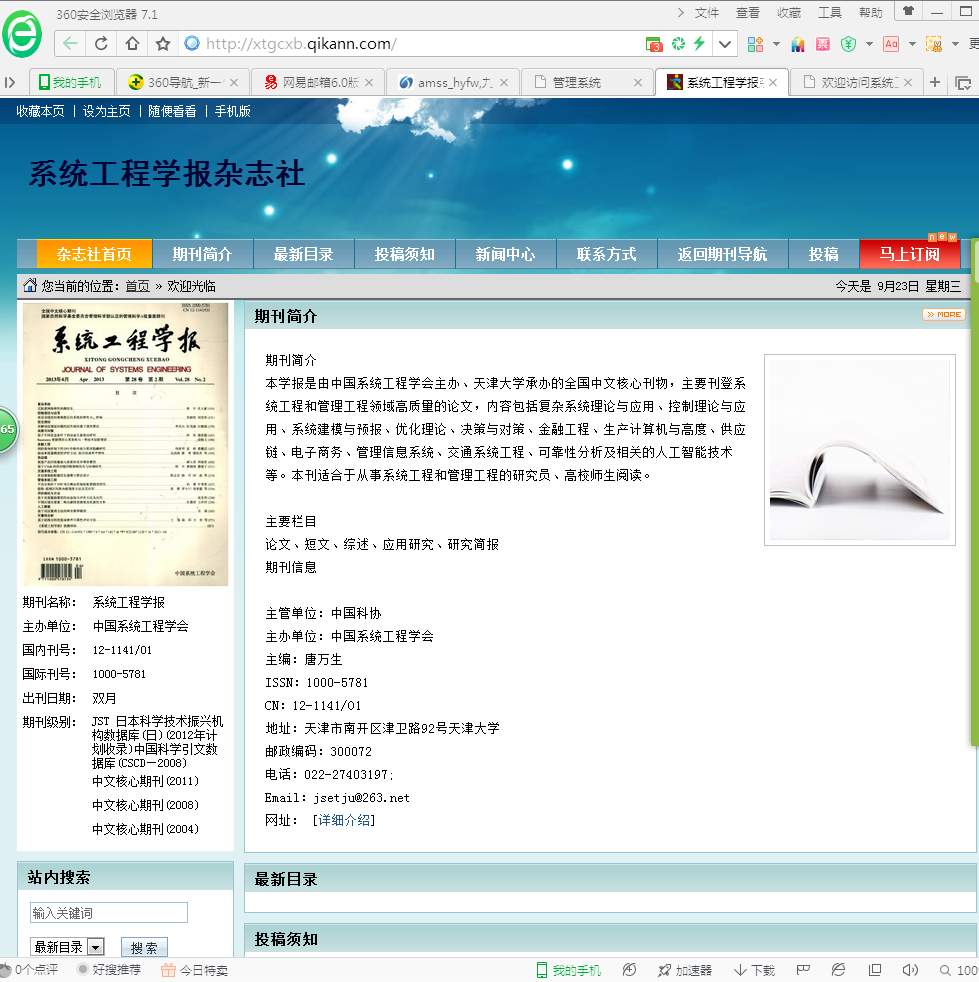Open the 期刊简介 navigation item

pos(202,254)
